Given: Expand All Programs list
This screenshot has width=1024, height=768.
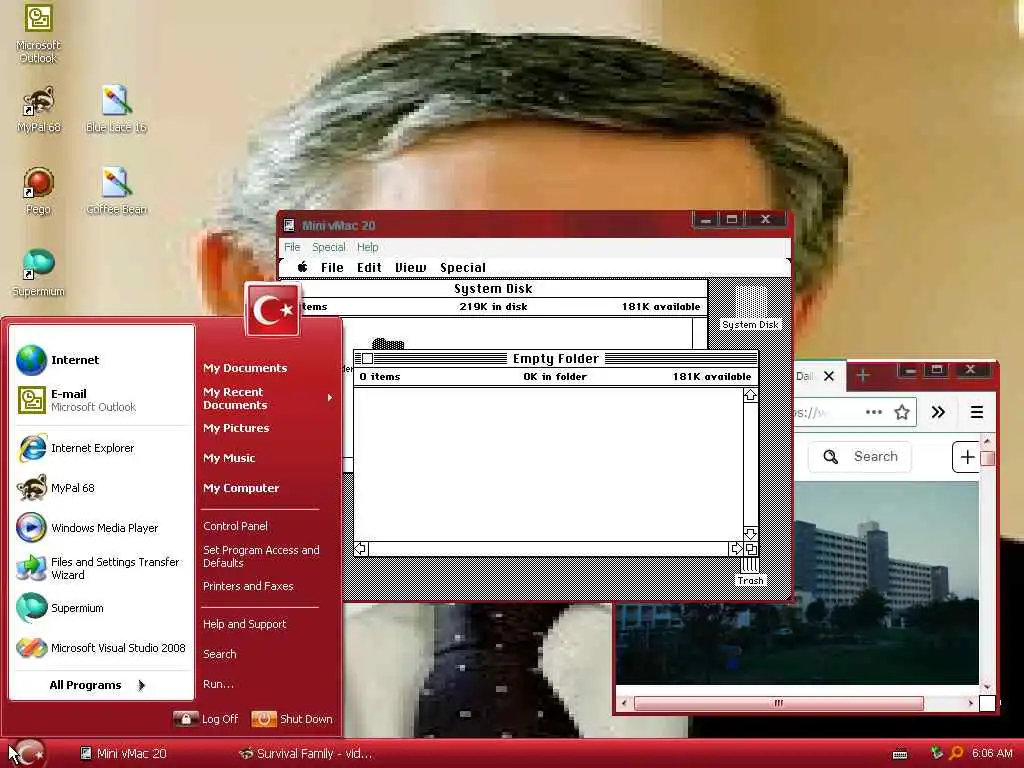Looking at the screenshot, I should pyautogui.click(x=98, y=685).
